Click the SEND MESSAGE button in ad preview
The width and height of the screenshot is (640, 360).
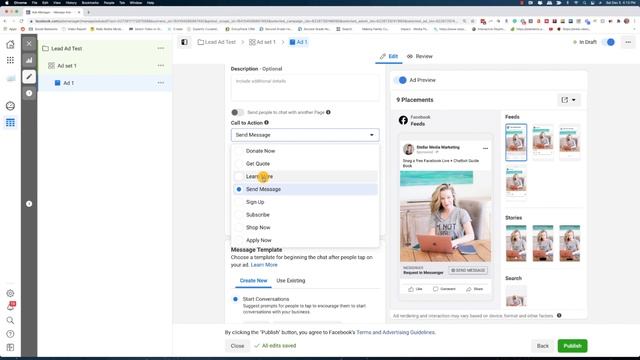coord(468,270)
